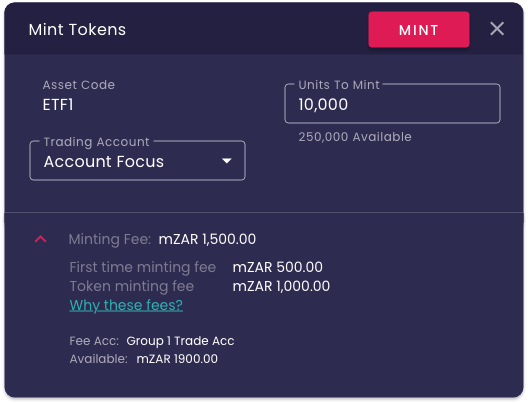Click the red MINT button
The width and height of the screenshot is (528, 404).
click(x=419, y=30)
